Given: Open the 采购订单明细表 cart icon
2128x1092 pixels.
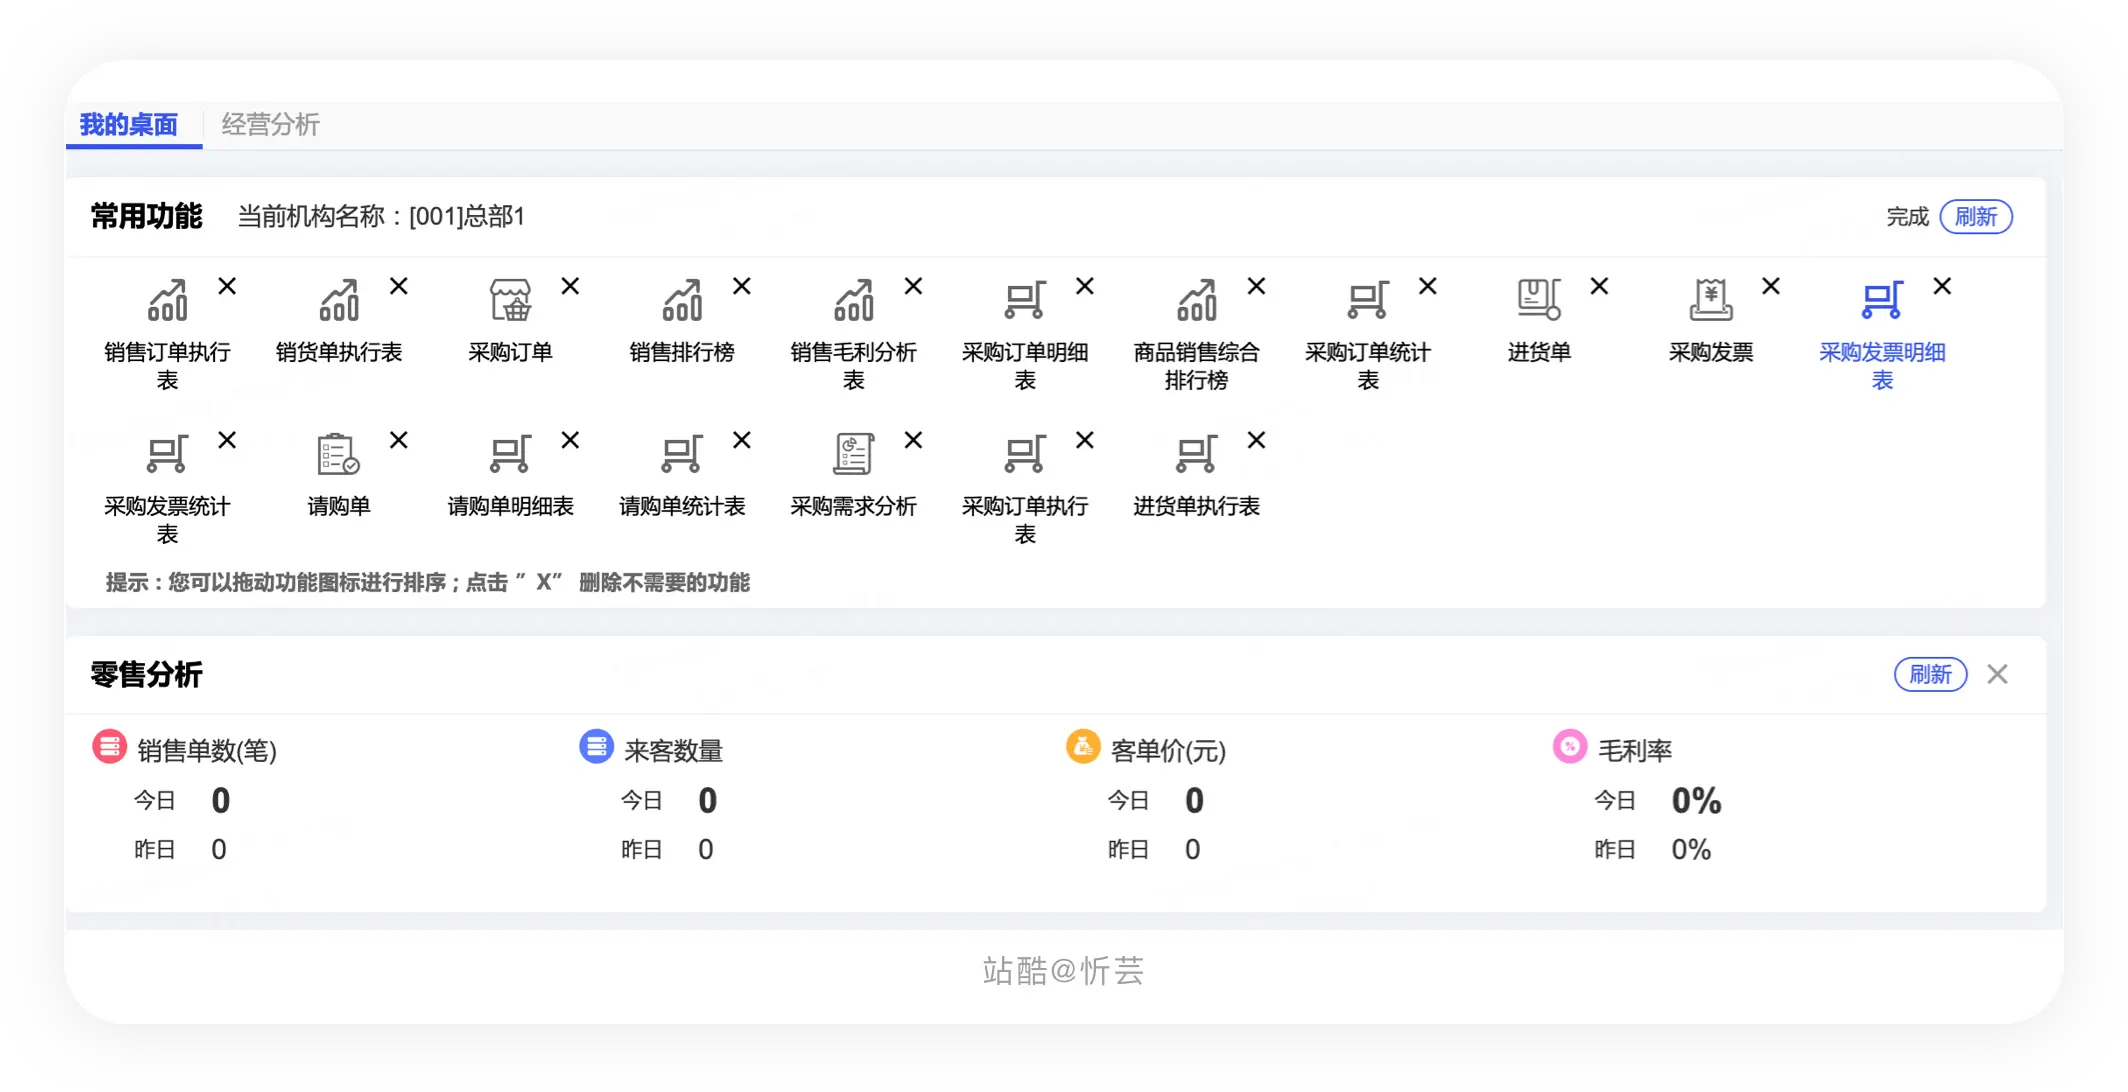Looking at the screenshot, I should click(x=1025, y=300).
